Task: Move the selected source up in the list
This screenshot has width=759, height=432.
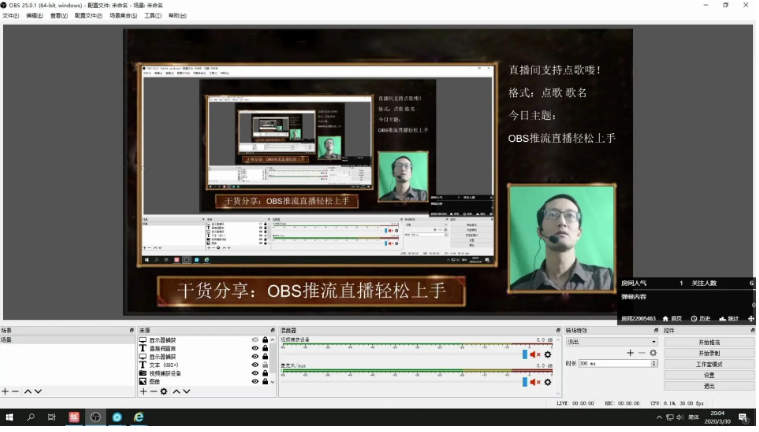Action: click(176, 391)
